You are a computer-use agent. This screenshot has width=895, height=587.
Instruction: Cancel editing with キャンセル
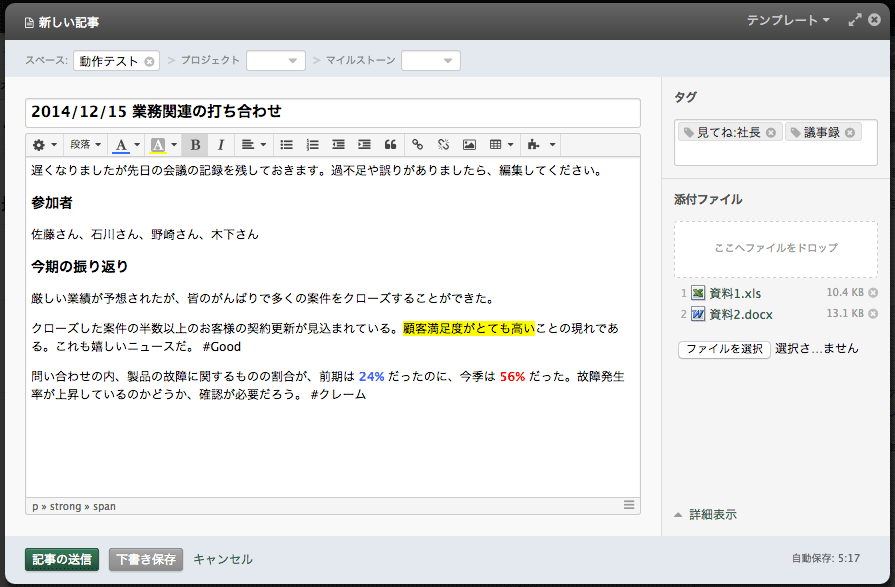223,560
